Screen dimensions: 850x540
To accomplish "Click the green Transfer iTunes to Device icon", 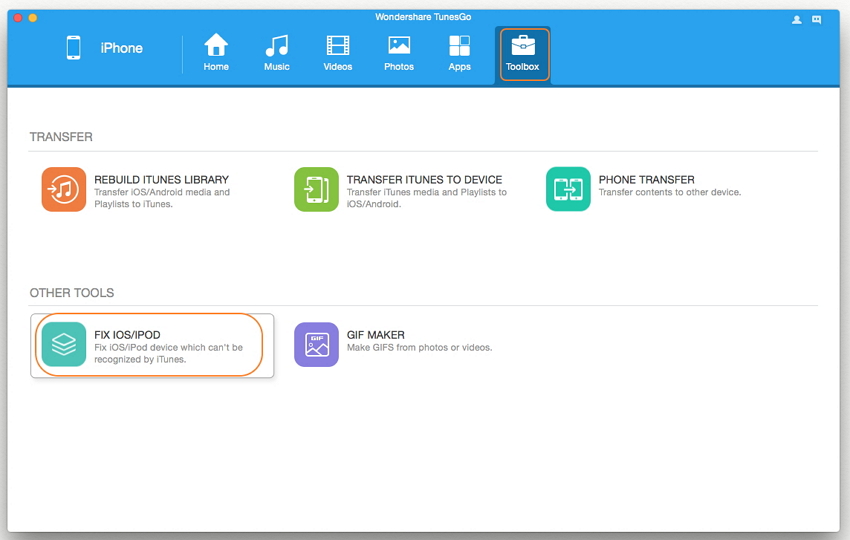I will (x=316, y=189).
